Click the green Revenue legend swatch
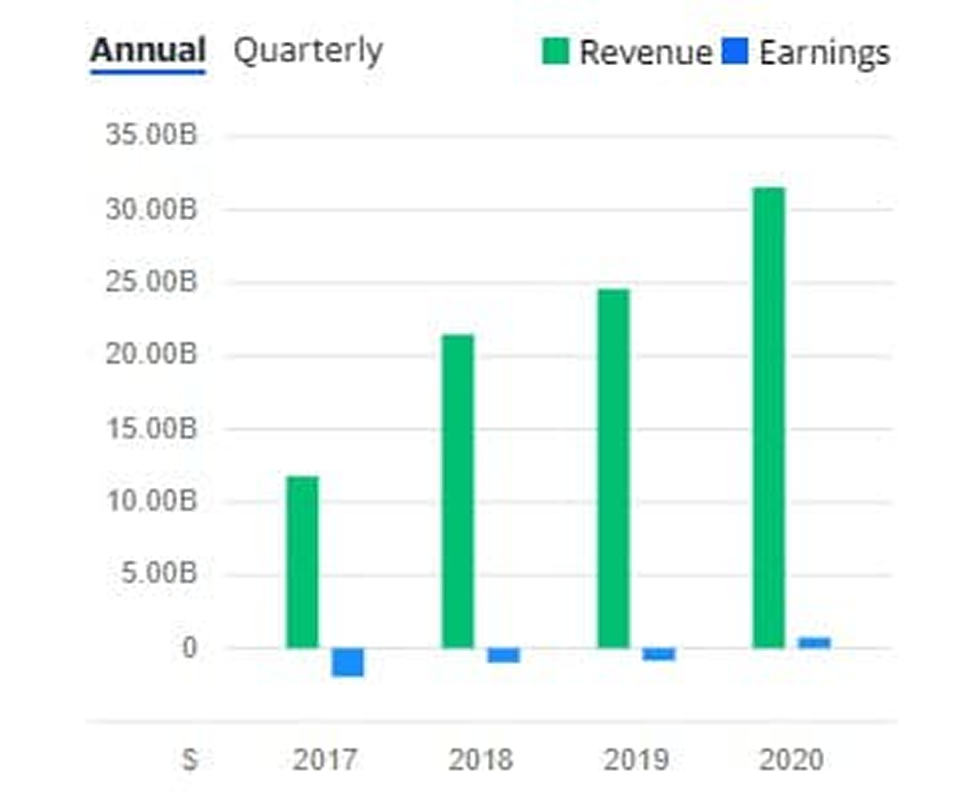The width and height of the screenshot is (961, 802). coord(555,51)
